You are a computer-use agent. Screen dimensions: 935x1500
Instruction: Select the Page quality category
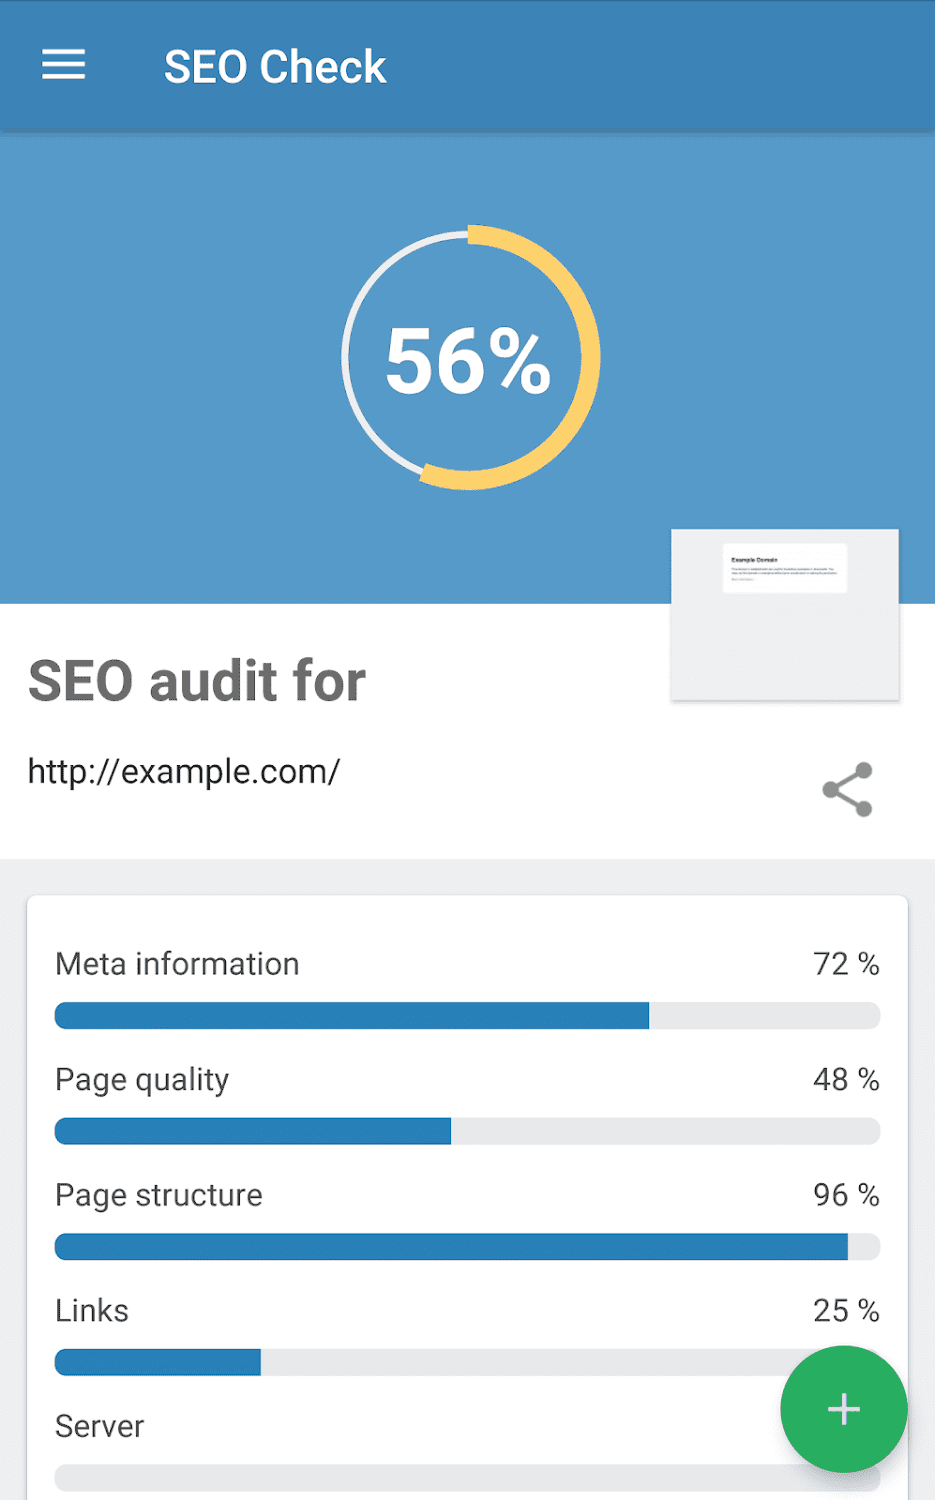[x=142, y=1080]
